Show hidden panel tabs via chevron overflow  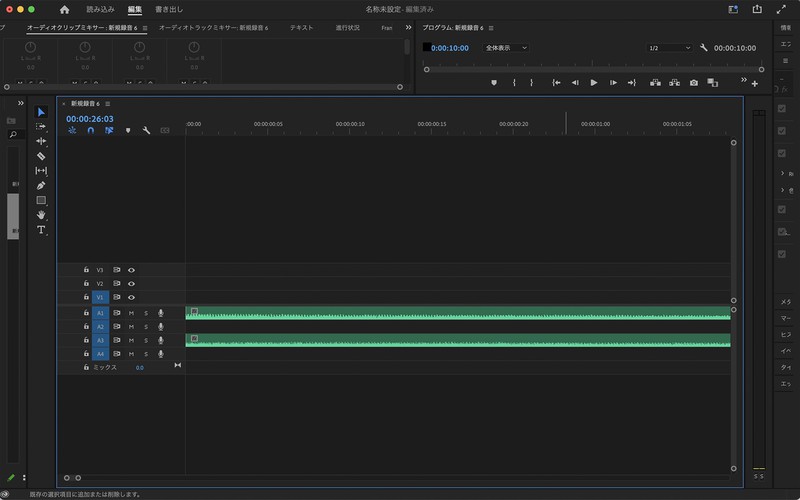pos(408,28)
